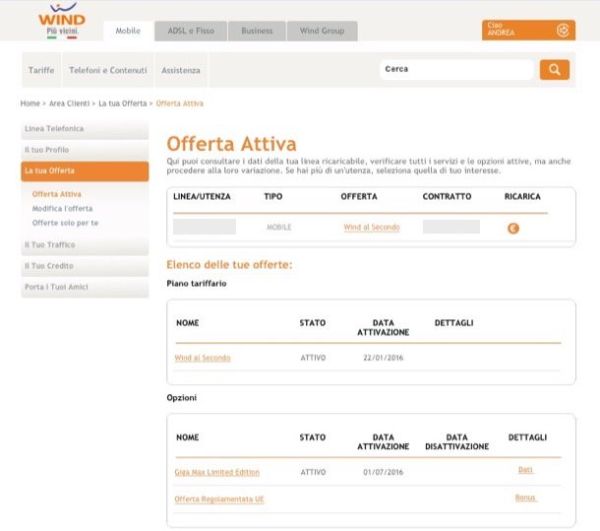Open Modifica l'offerta in the sidebar

coord(62,208)
